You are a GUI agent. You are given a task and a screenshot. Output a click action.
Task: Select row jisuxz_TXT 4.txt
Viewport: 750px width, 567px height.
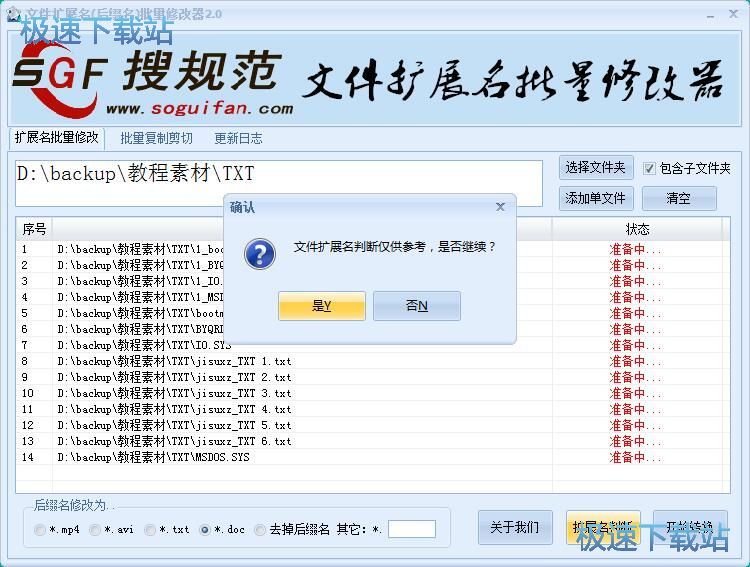(x=373, y=409)
